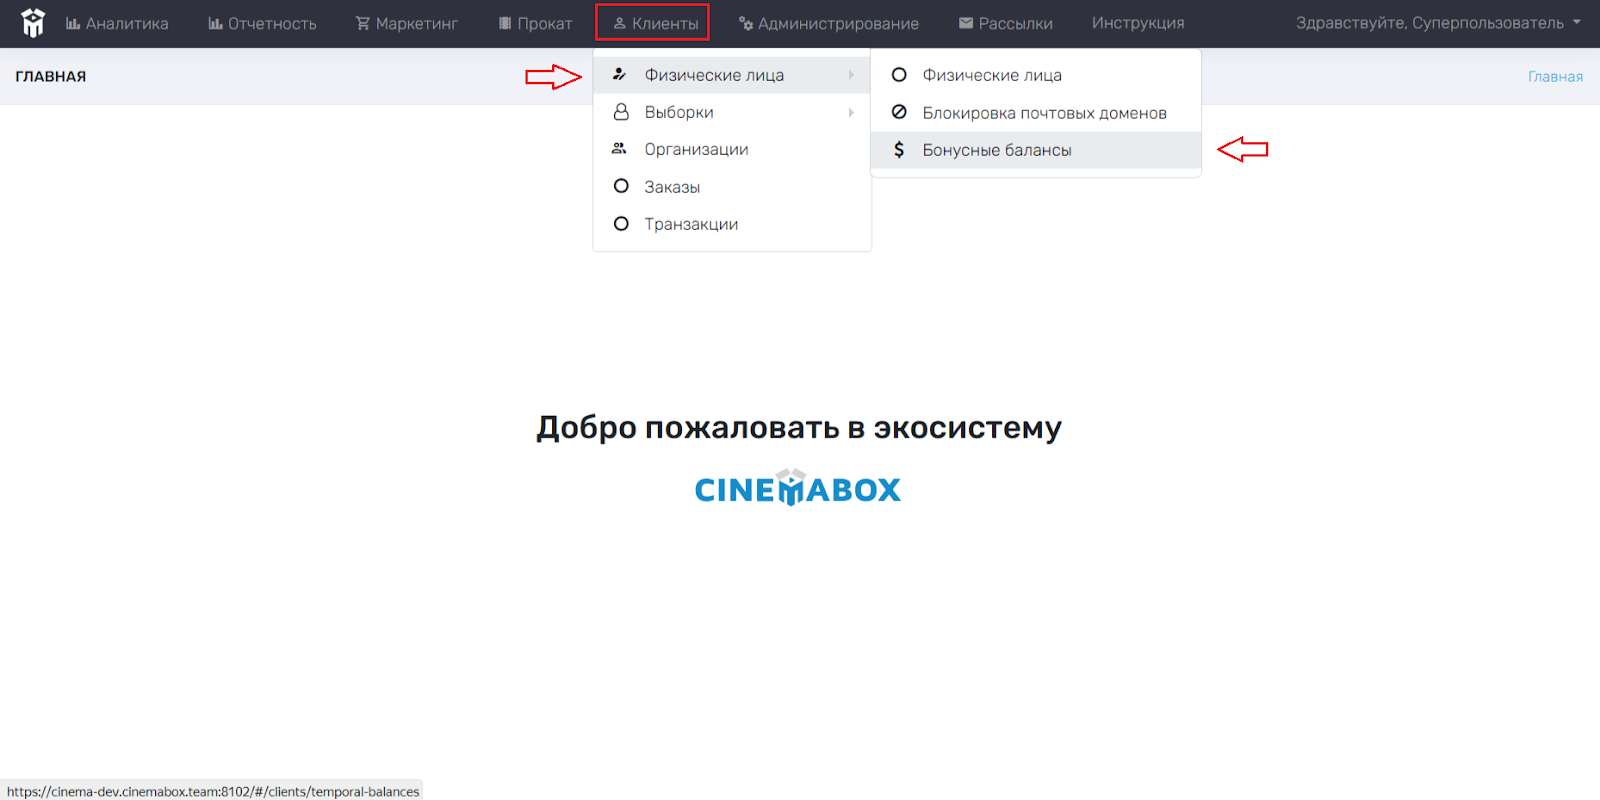Click the circle icon of submenu Физические лица
This screenshot has height=800, width=1600.
899,75
